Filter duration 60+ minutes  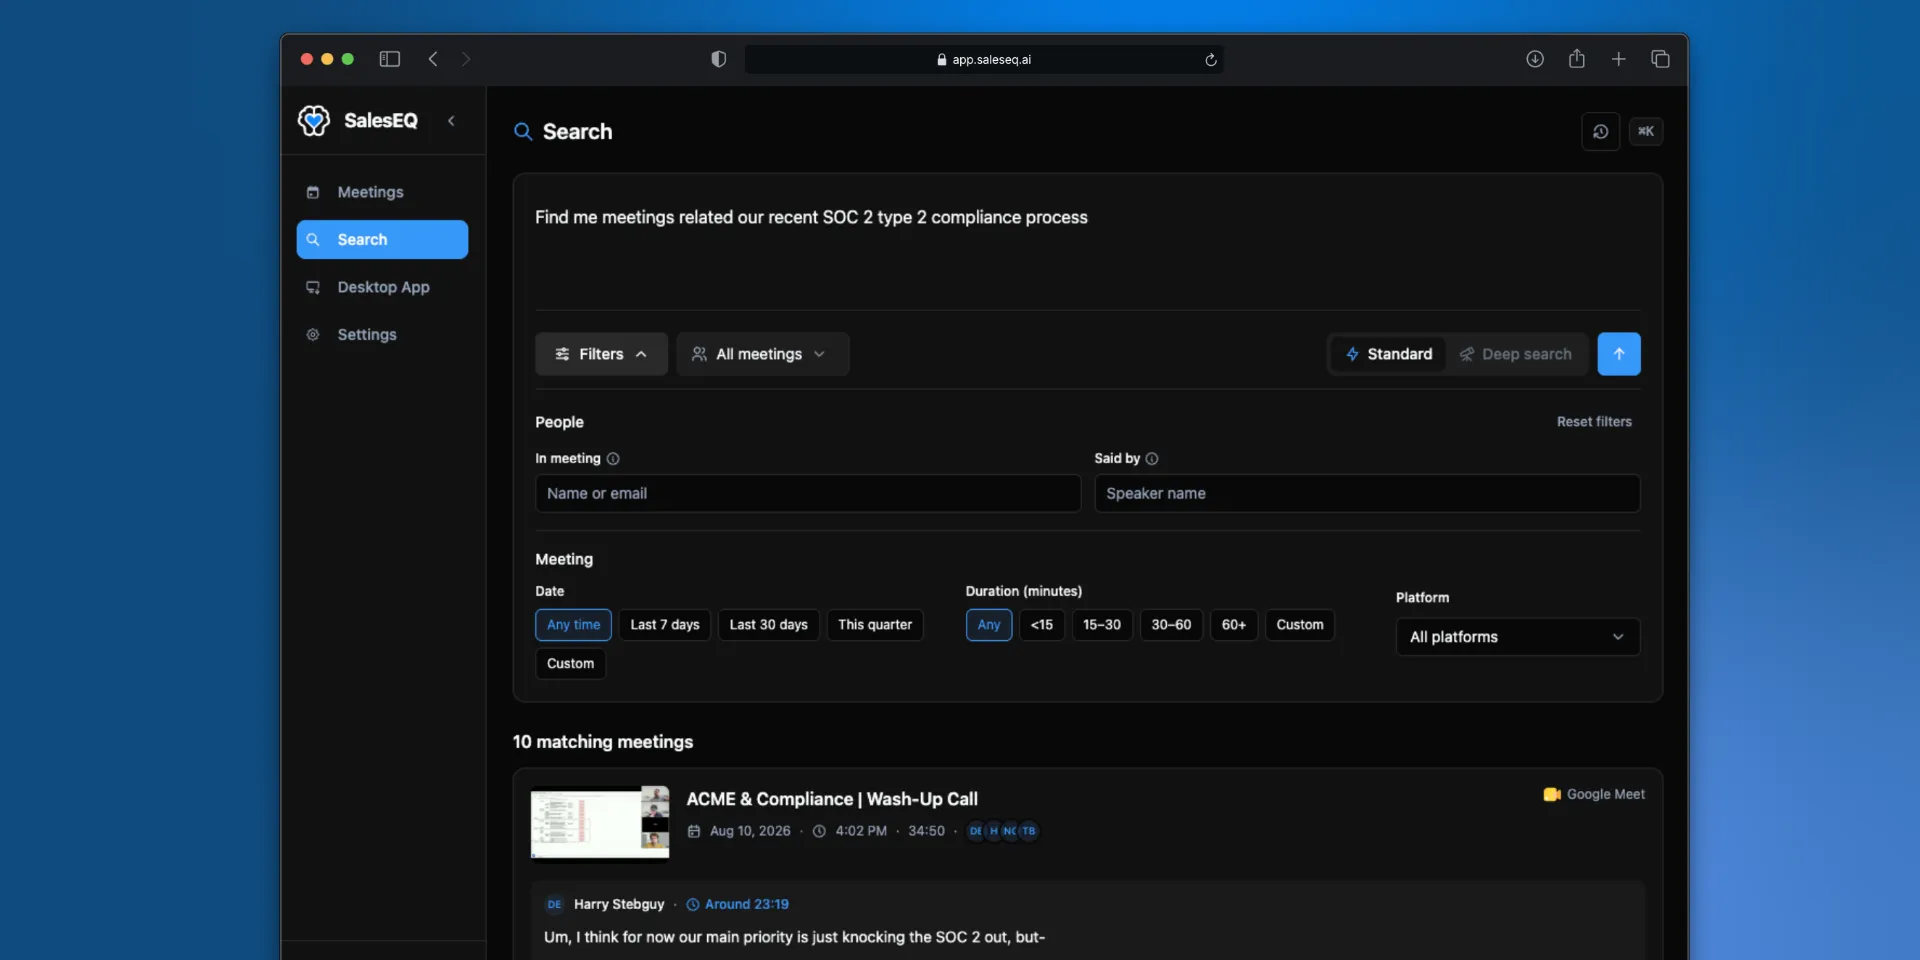tap(1234, 625)
